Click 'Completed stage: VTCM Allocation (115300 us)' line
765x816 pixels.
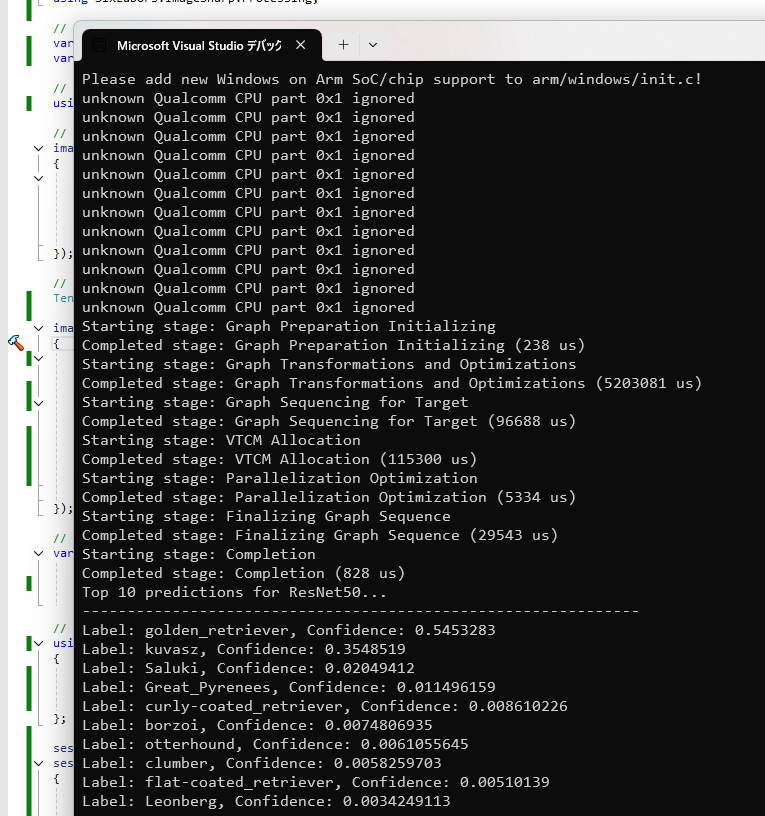pyautogui.click(x=279, y=459)
